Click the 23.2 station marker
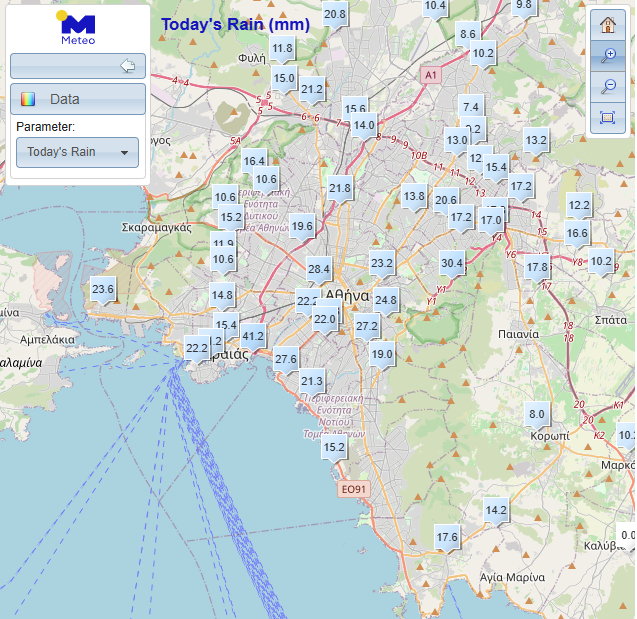Image resolution: width=637 pixels, height=619 pixels. [382, 263]
